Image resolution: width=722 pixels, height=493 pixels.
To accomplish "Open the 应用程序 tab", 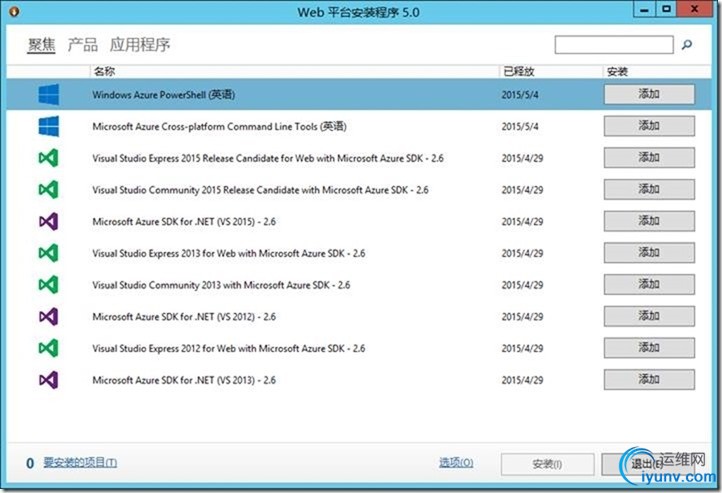I will (x=140, y=45).
